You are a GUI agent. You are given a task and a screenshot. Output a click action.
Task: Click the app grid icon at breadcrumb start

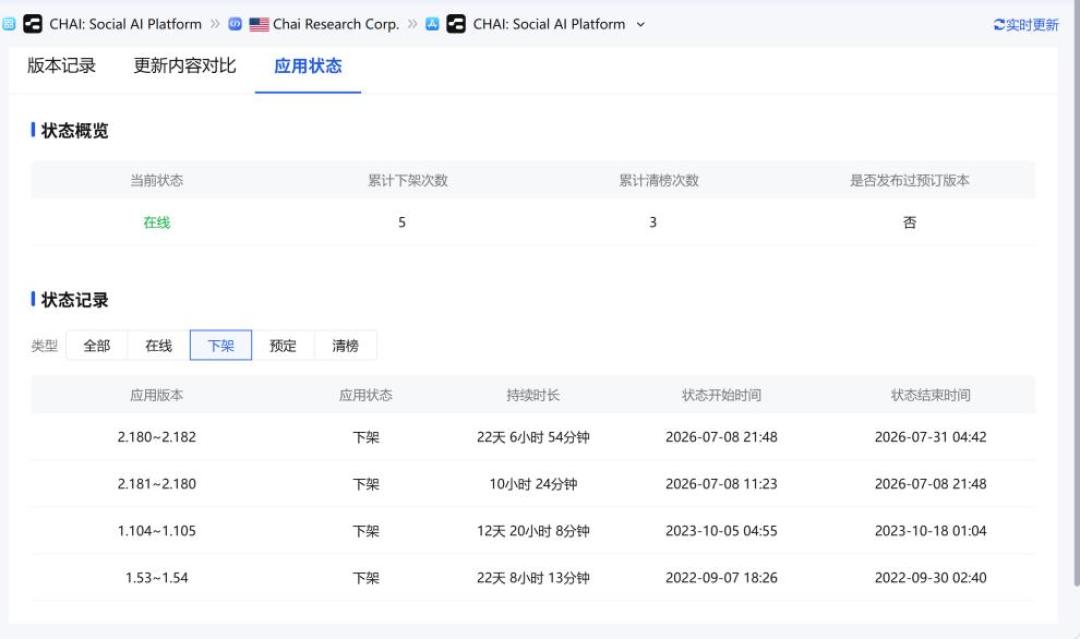8,24
